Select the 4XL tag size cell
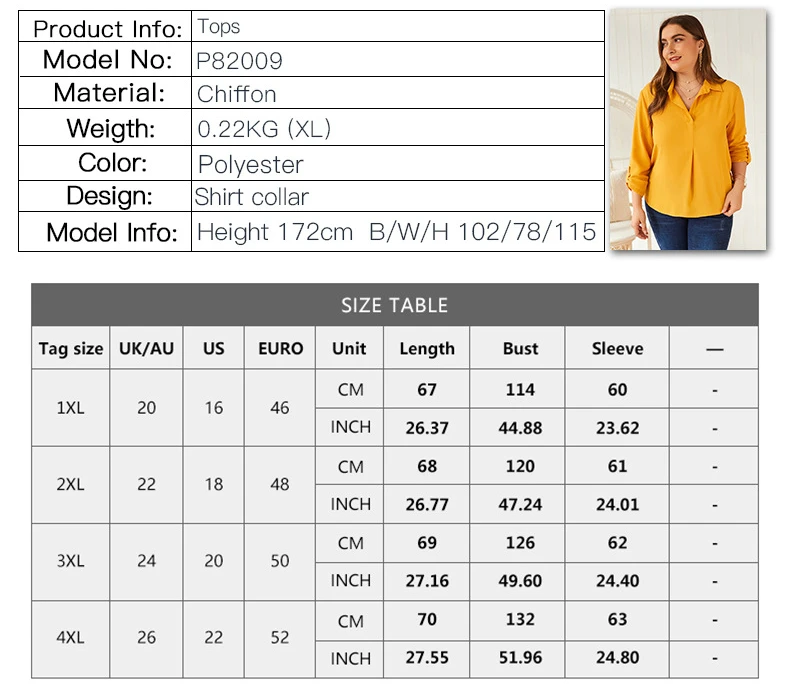This screenshot has width=790, height=686. pyautogui.click(x=71, y=637)
